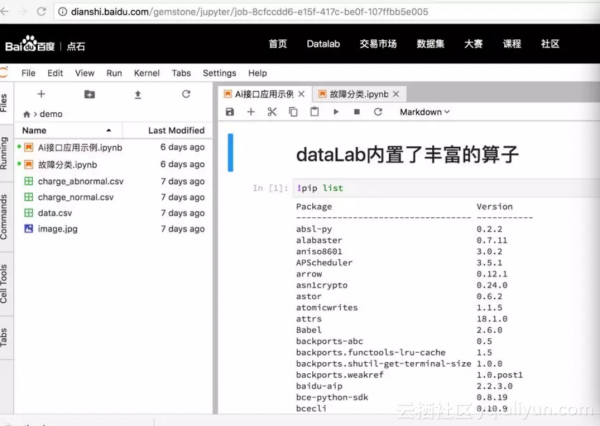Switch to the Ai接口应用示例 notebook tab

[264, 94]
